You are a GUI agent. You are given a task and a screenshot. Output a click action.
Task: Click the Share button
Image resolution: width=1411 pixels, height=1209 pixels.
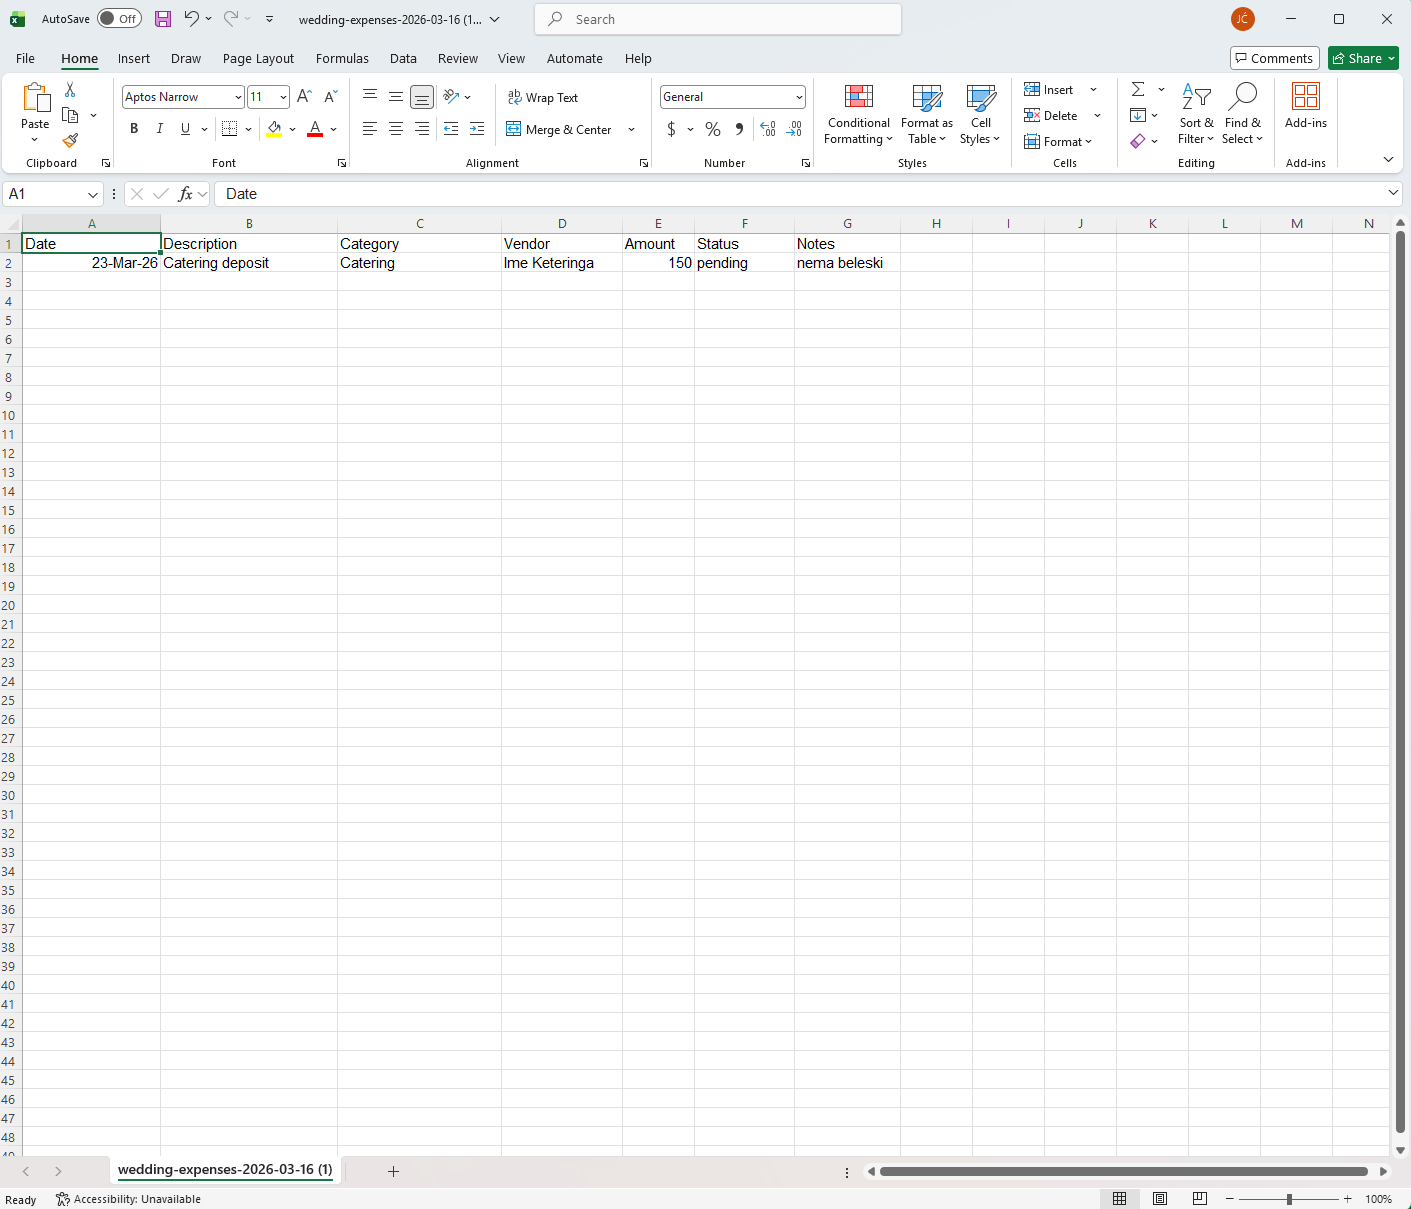click(1363, 58)
